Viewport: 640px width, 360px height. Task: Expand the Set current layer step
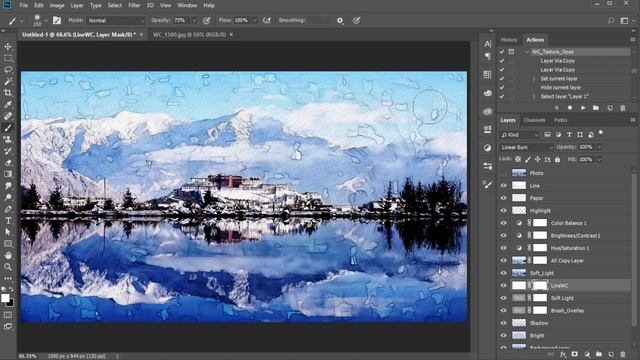tap(533, 78)
